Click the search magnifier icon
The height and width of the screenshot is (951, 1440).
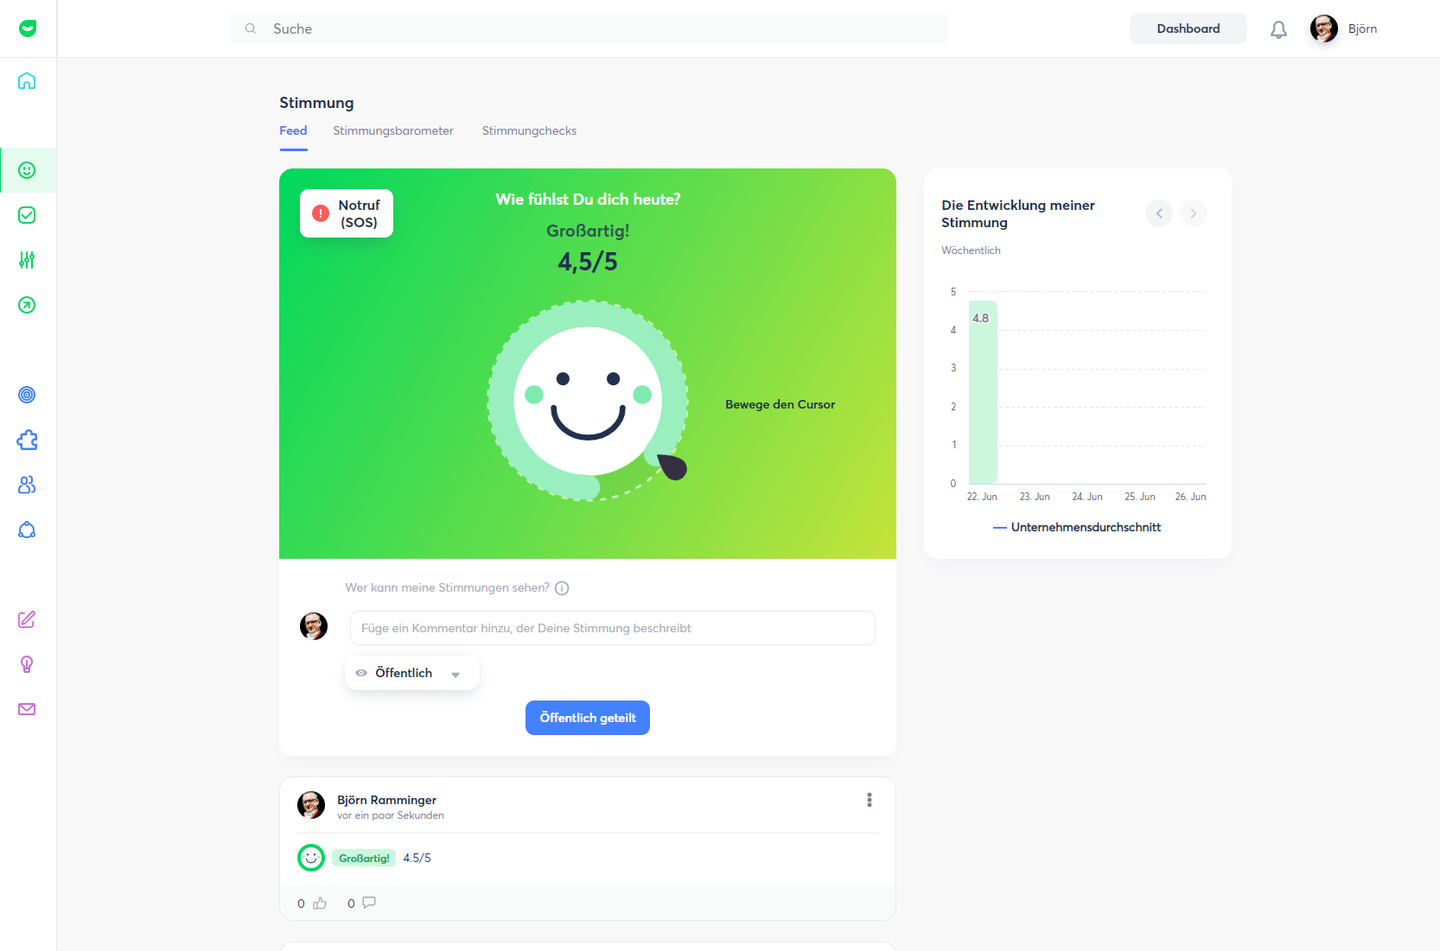[251, 29]
